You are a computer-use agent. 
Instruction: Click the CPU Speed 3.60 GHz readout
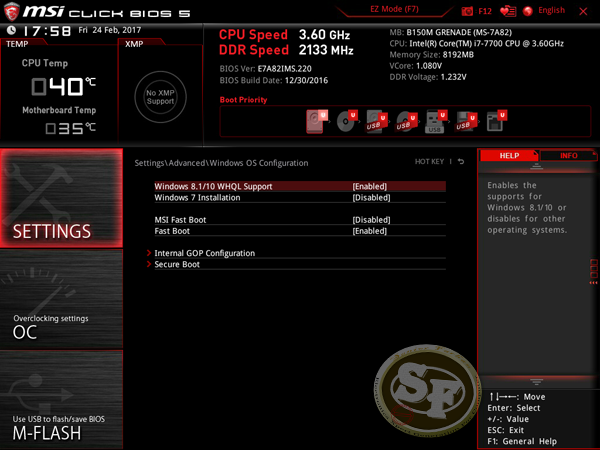pos(284,34)
